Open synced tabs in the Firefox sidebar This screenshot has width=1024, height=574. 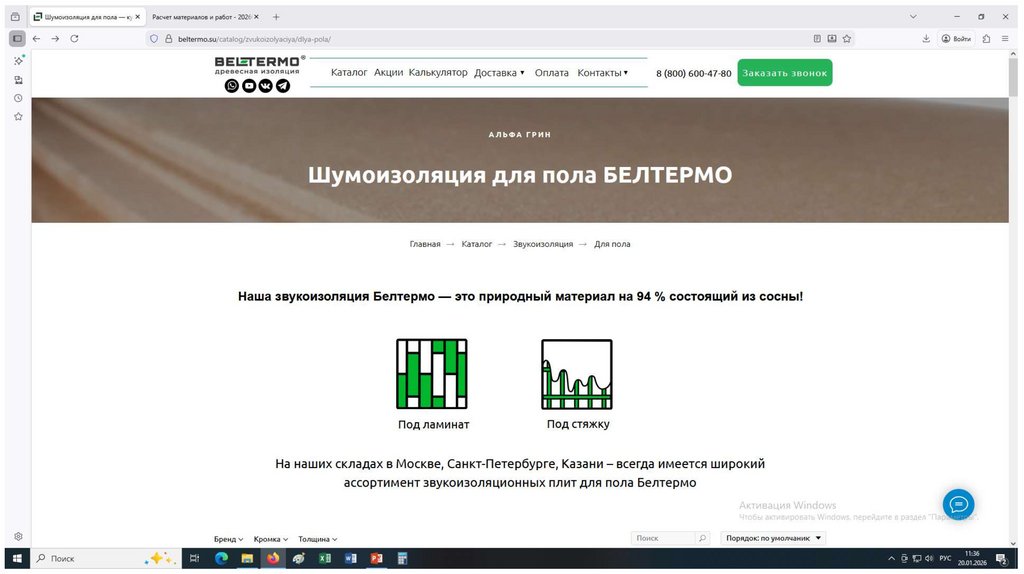(18, 80)
